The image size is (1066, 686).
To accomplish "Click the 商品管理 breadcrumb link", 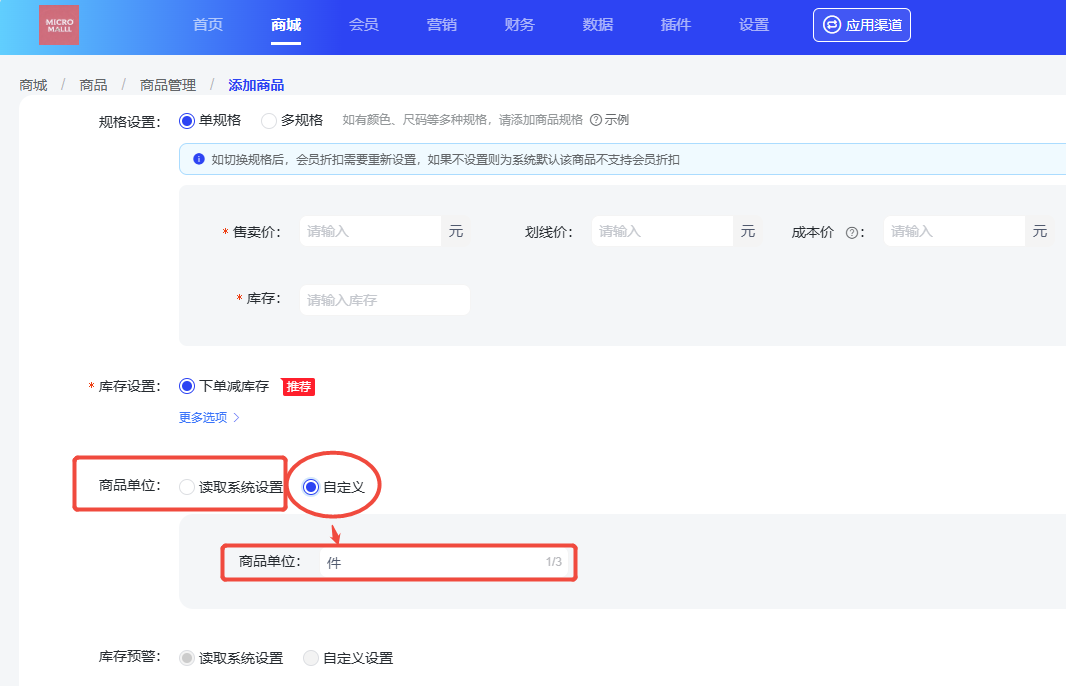I will tap(168, 85).
